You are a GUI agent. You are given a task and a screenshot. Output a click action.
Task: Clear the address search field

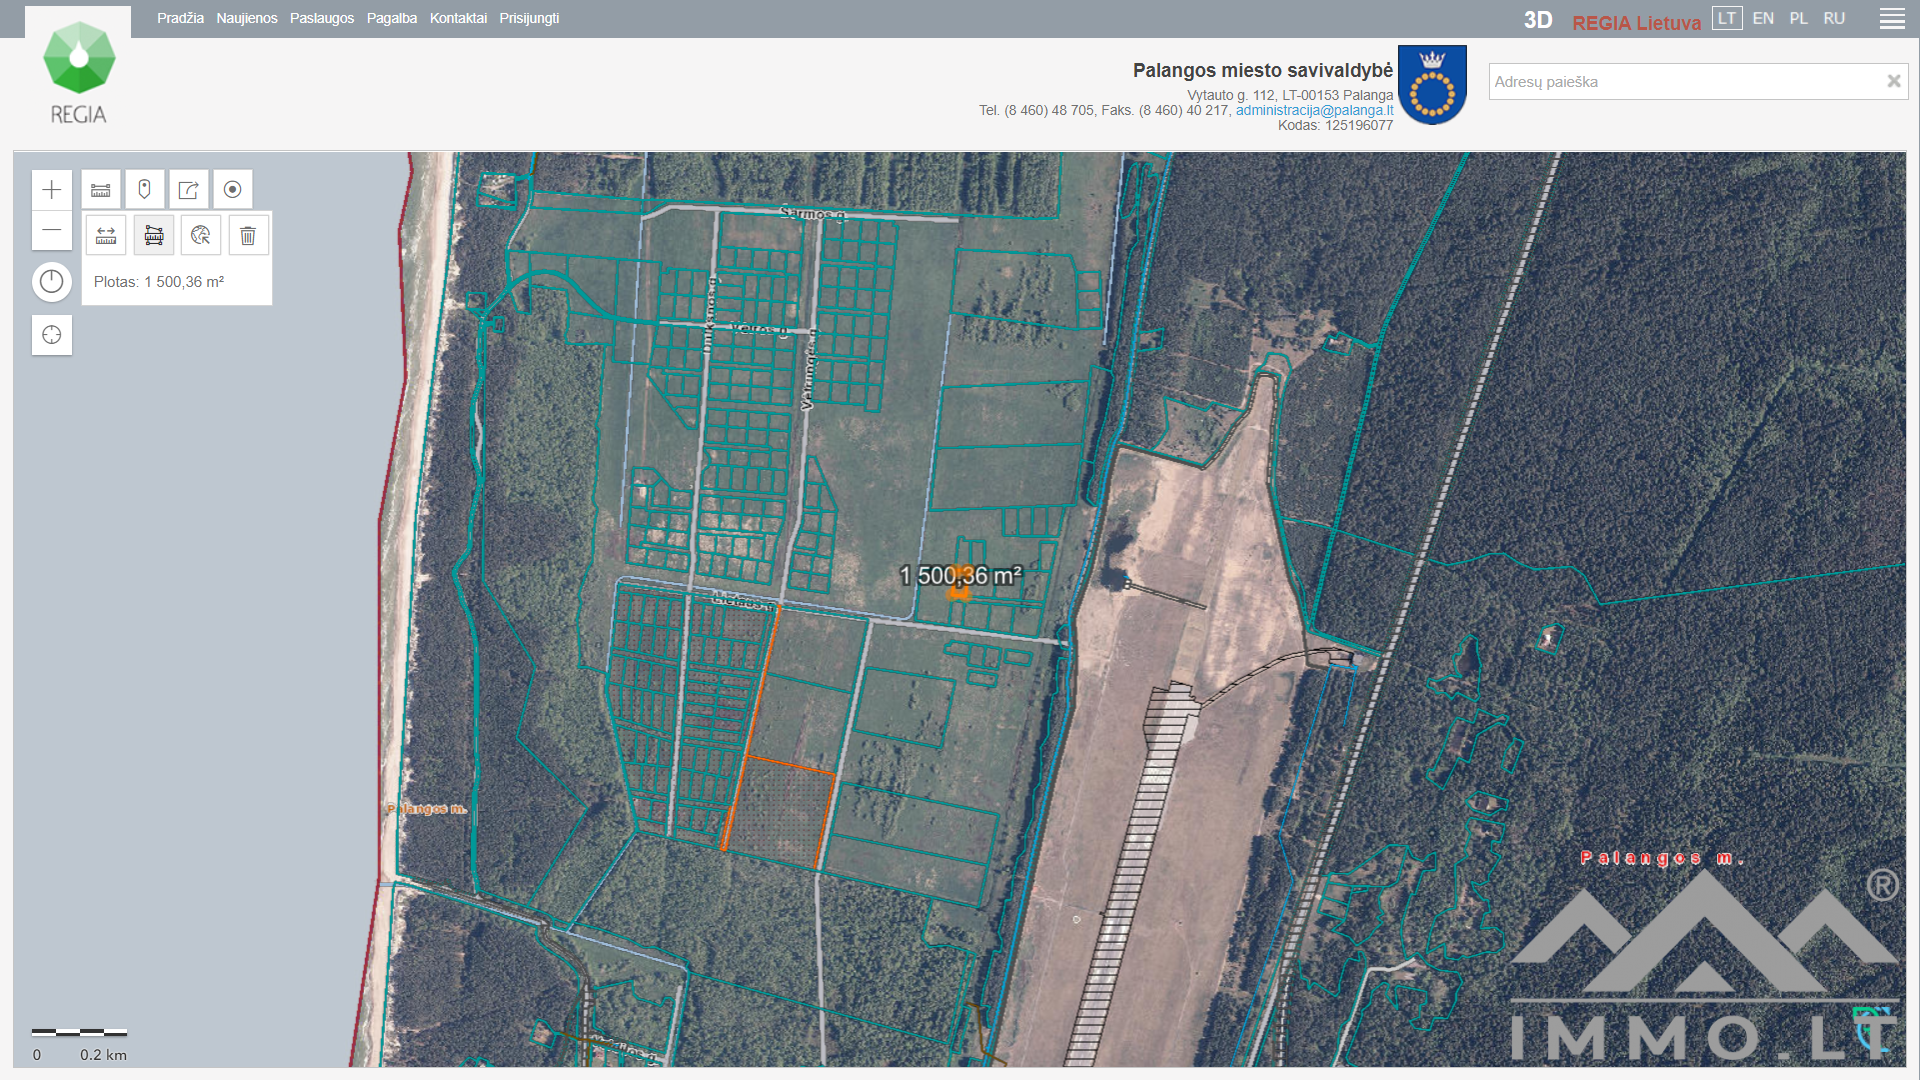1893,82
